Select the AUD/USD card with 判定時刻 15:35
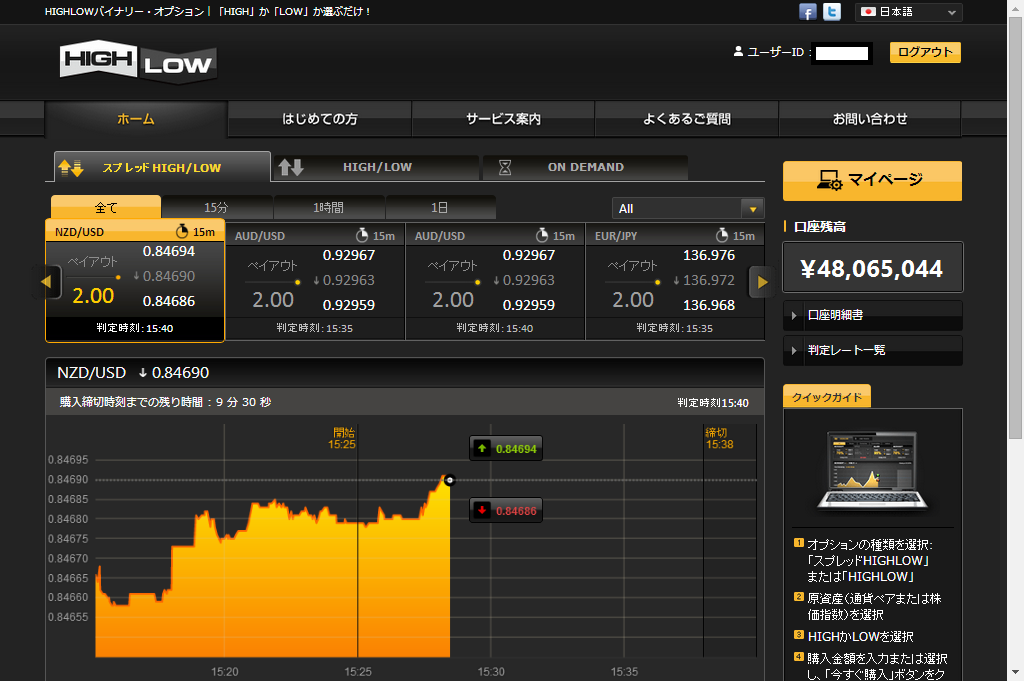The width and height of the screenshot is (1024, 681). 315,281
